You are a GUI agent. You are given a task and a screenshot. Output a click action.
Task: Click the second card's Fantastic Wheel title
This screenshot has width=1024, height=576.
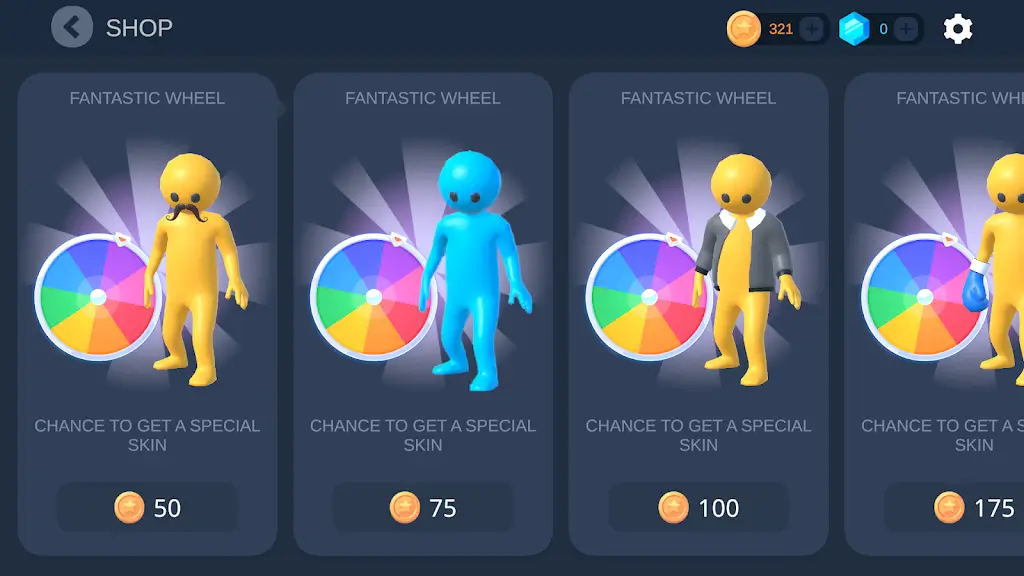coord(423,98)
